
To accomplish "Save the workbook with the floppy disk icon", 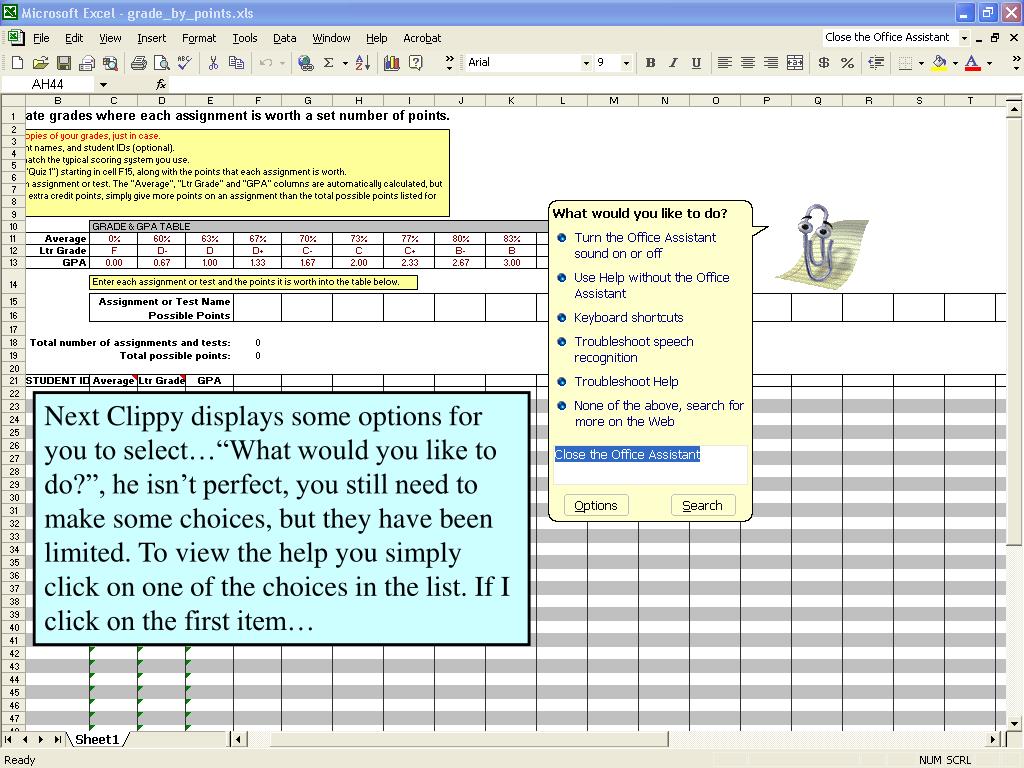I will click(x=63, y=63).
